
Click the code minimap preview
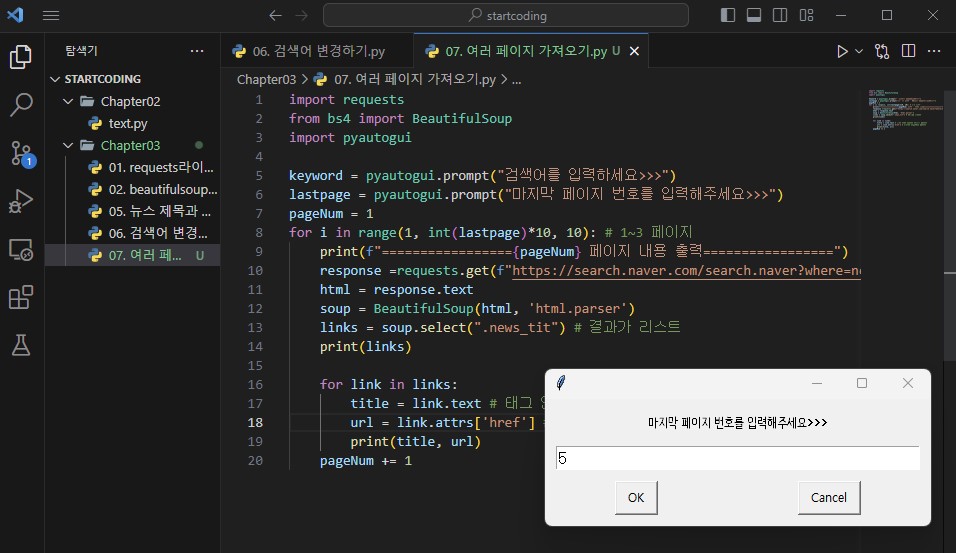[904, 110]
